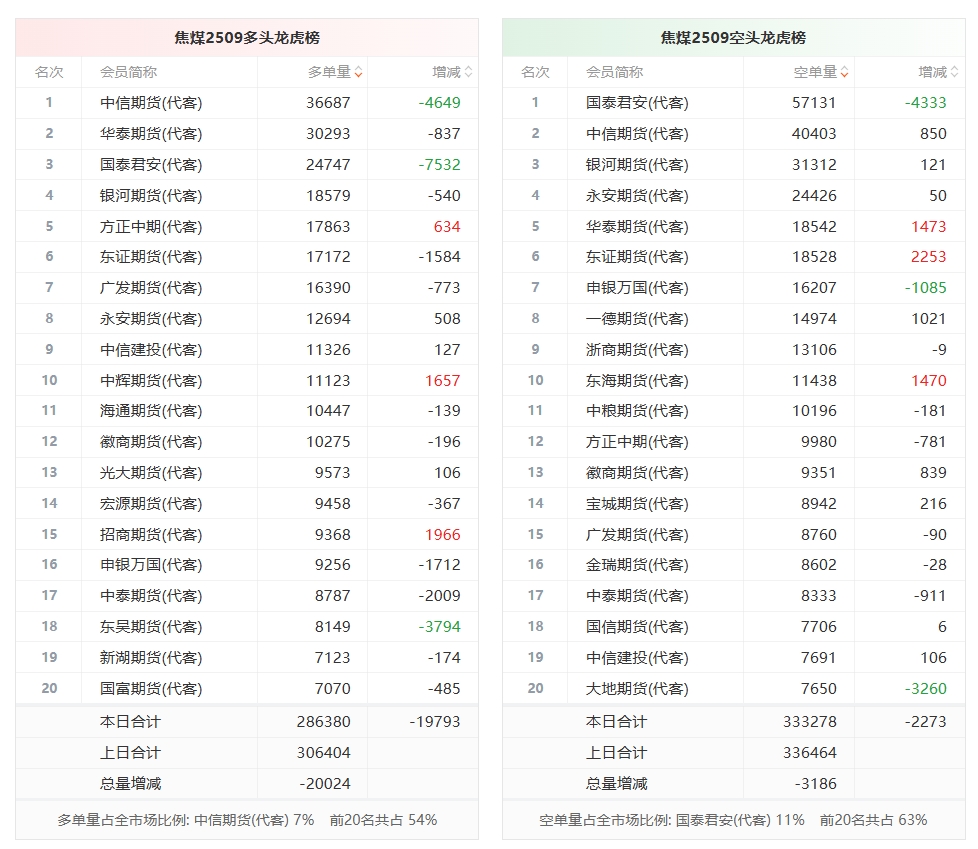The image size is (978, 849).
Task: Select short total change -3186
Action: (x=815, y=784)
